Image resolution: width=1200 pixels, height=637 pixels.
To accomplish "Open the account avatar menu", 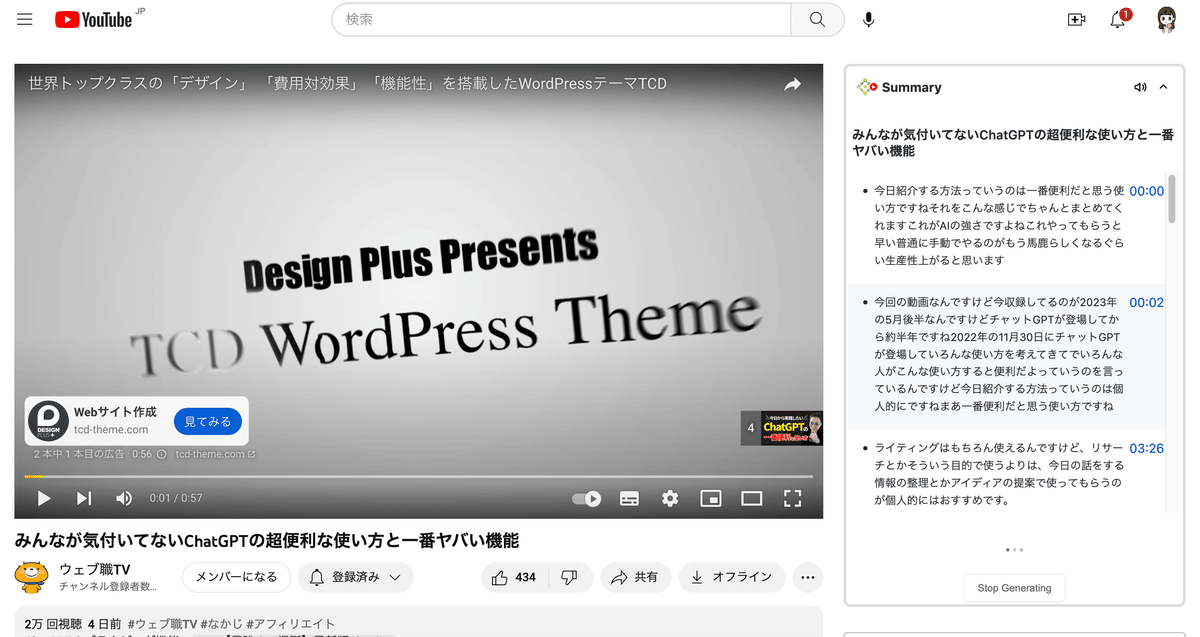I will (x=1167, y=19).
